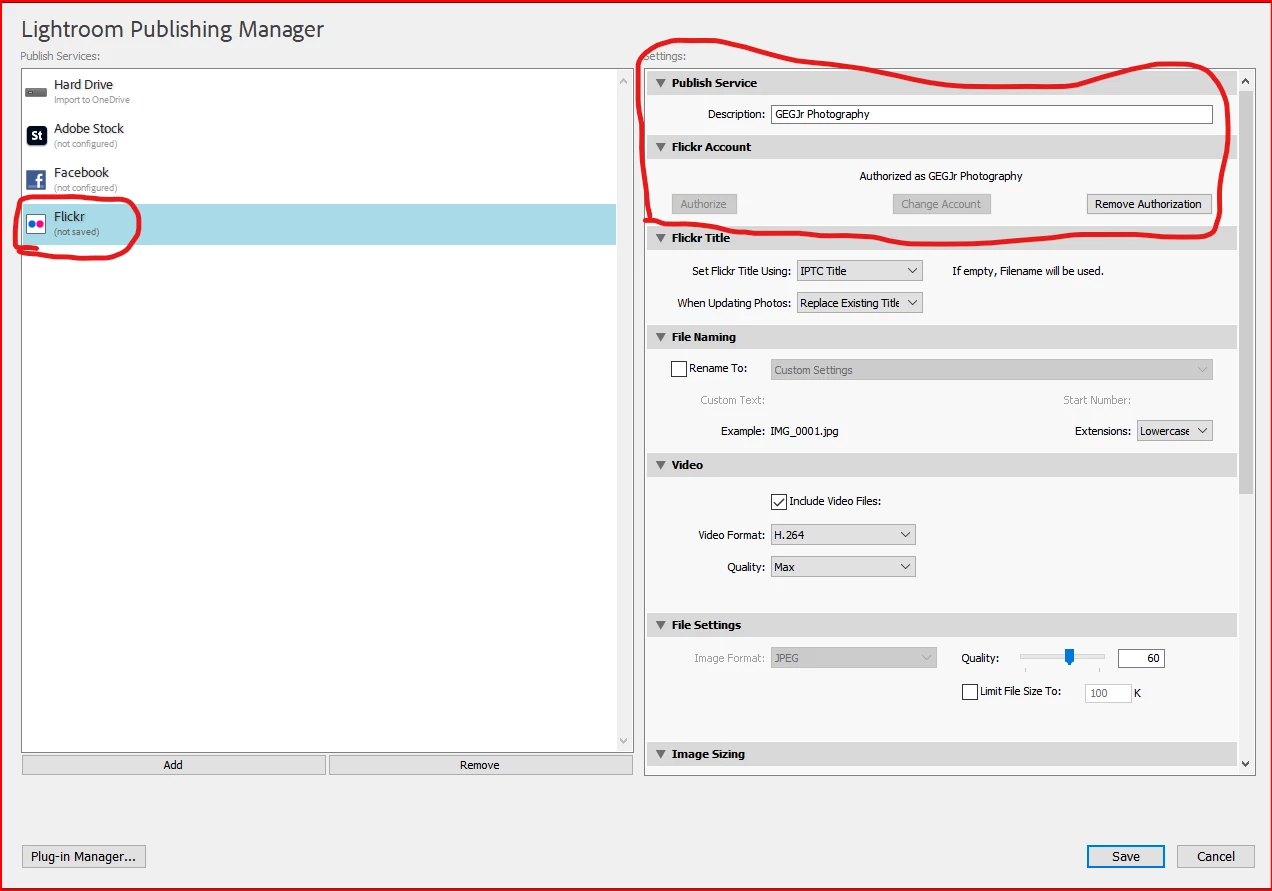Open Set Flickr Title Using dropdown
Image resolution: width=1272 pixels, height=891 pixels.
pyautogui.click(x=859, y=271)
